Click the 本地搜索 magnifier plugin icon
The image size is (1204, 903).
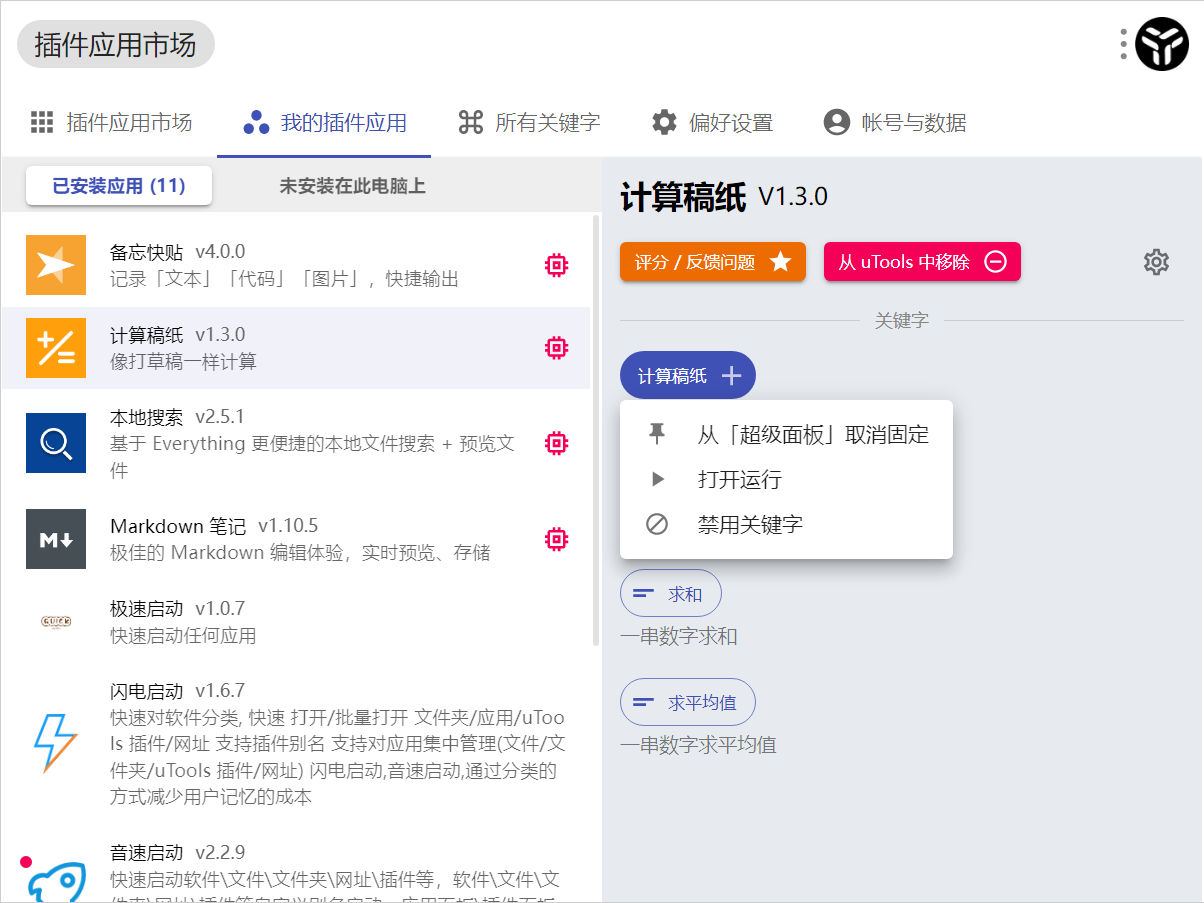point(55,442)
